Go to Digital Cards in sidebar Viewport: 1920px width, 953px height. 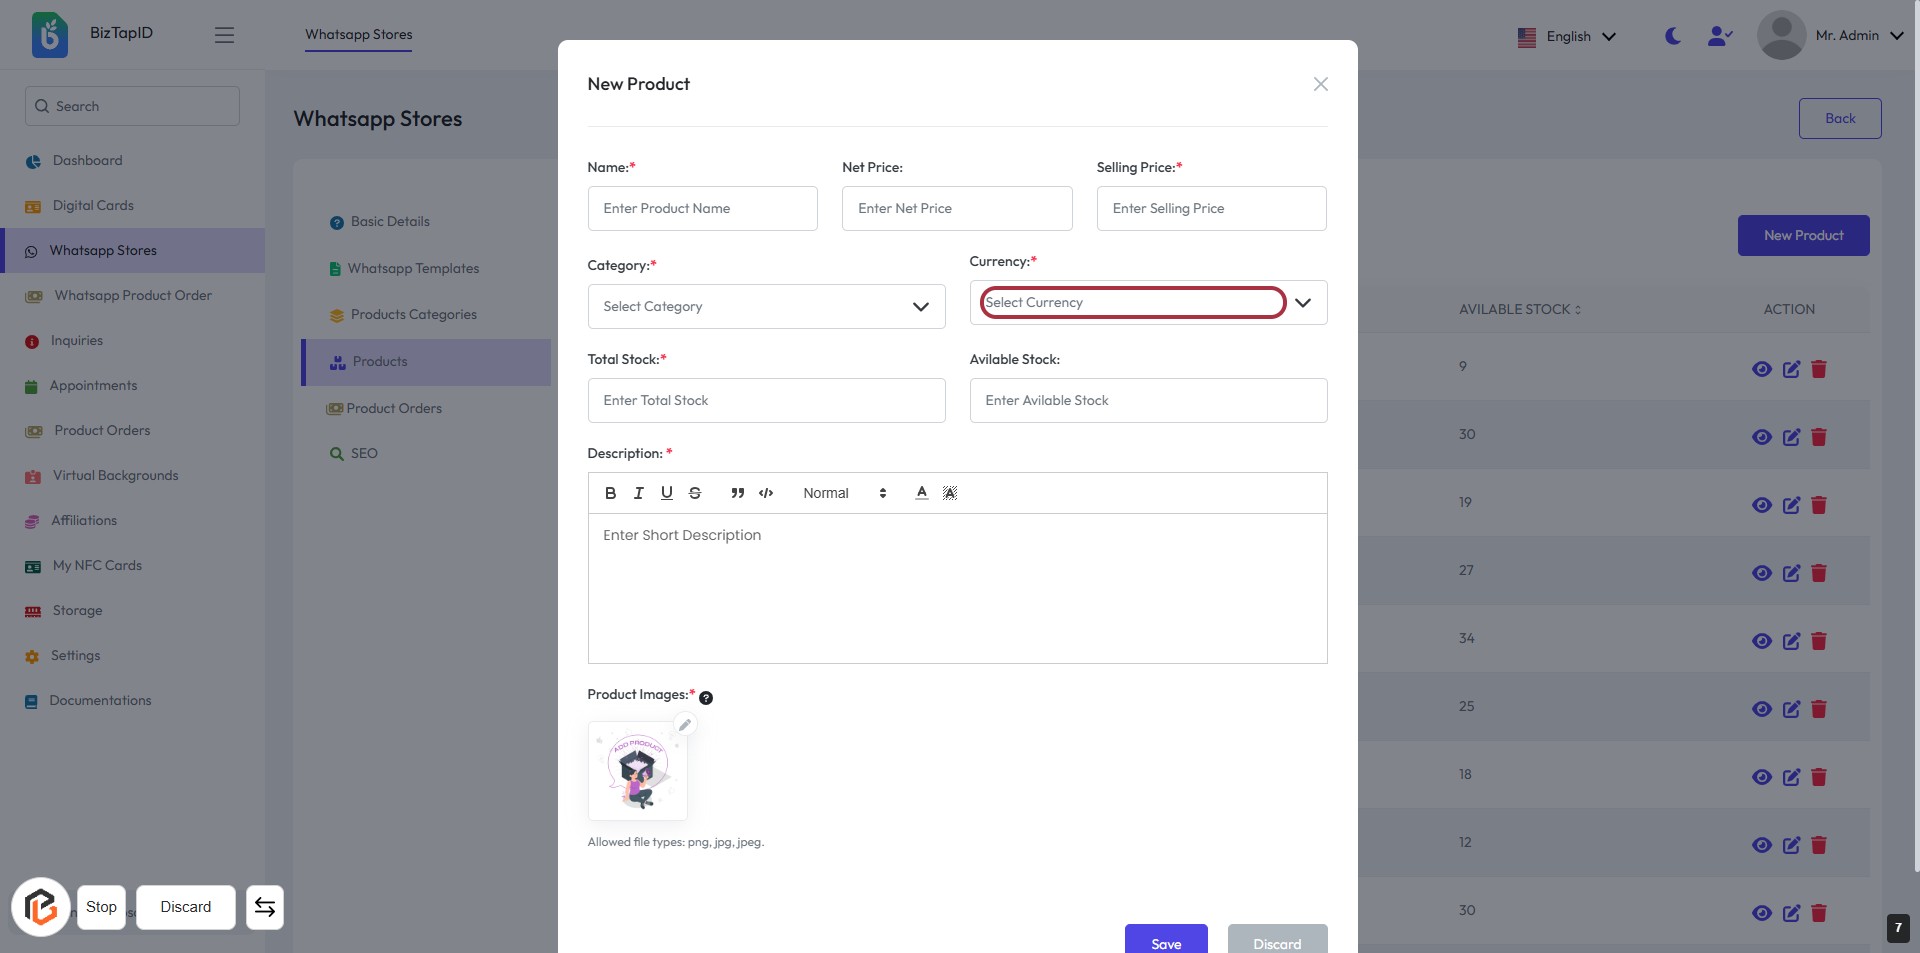pos(93,206)
